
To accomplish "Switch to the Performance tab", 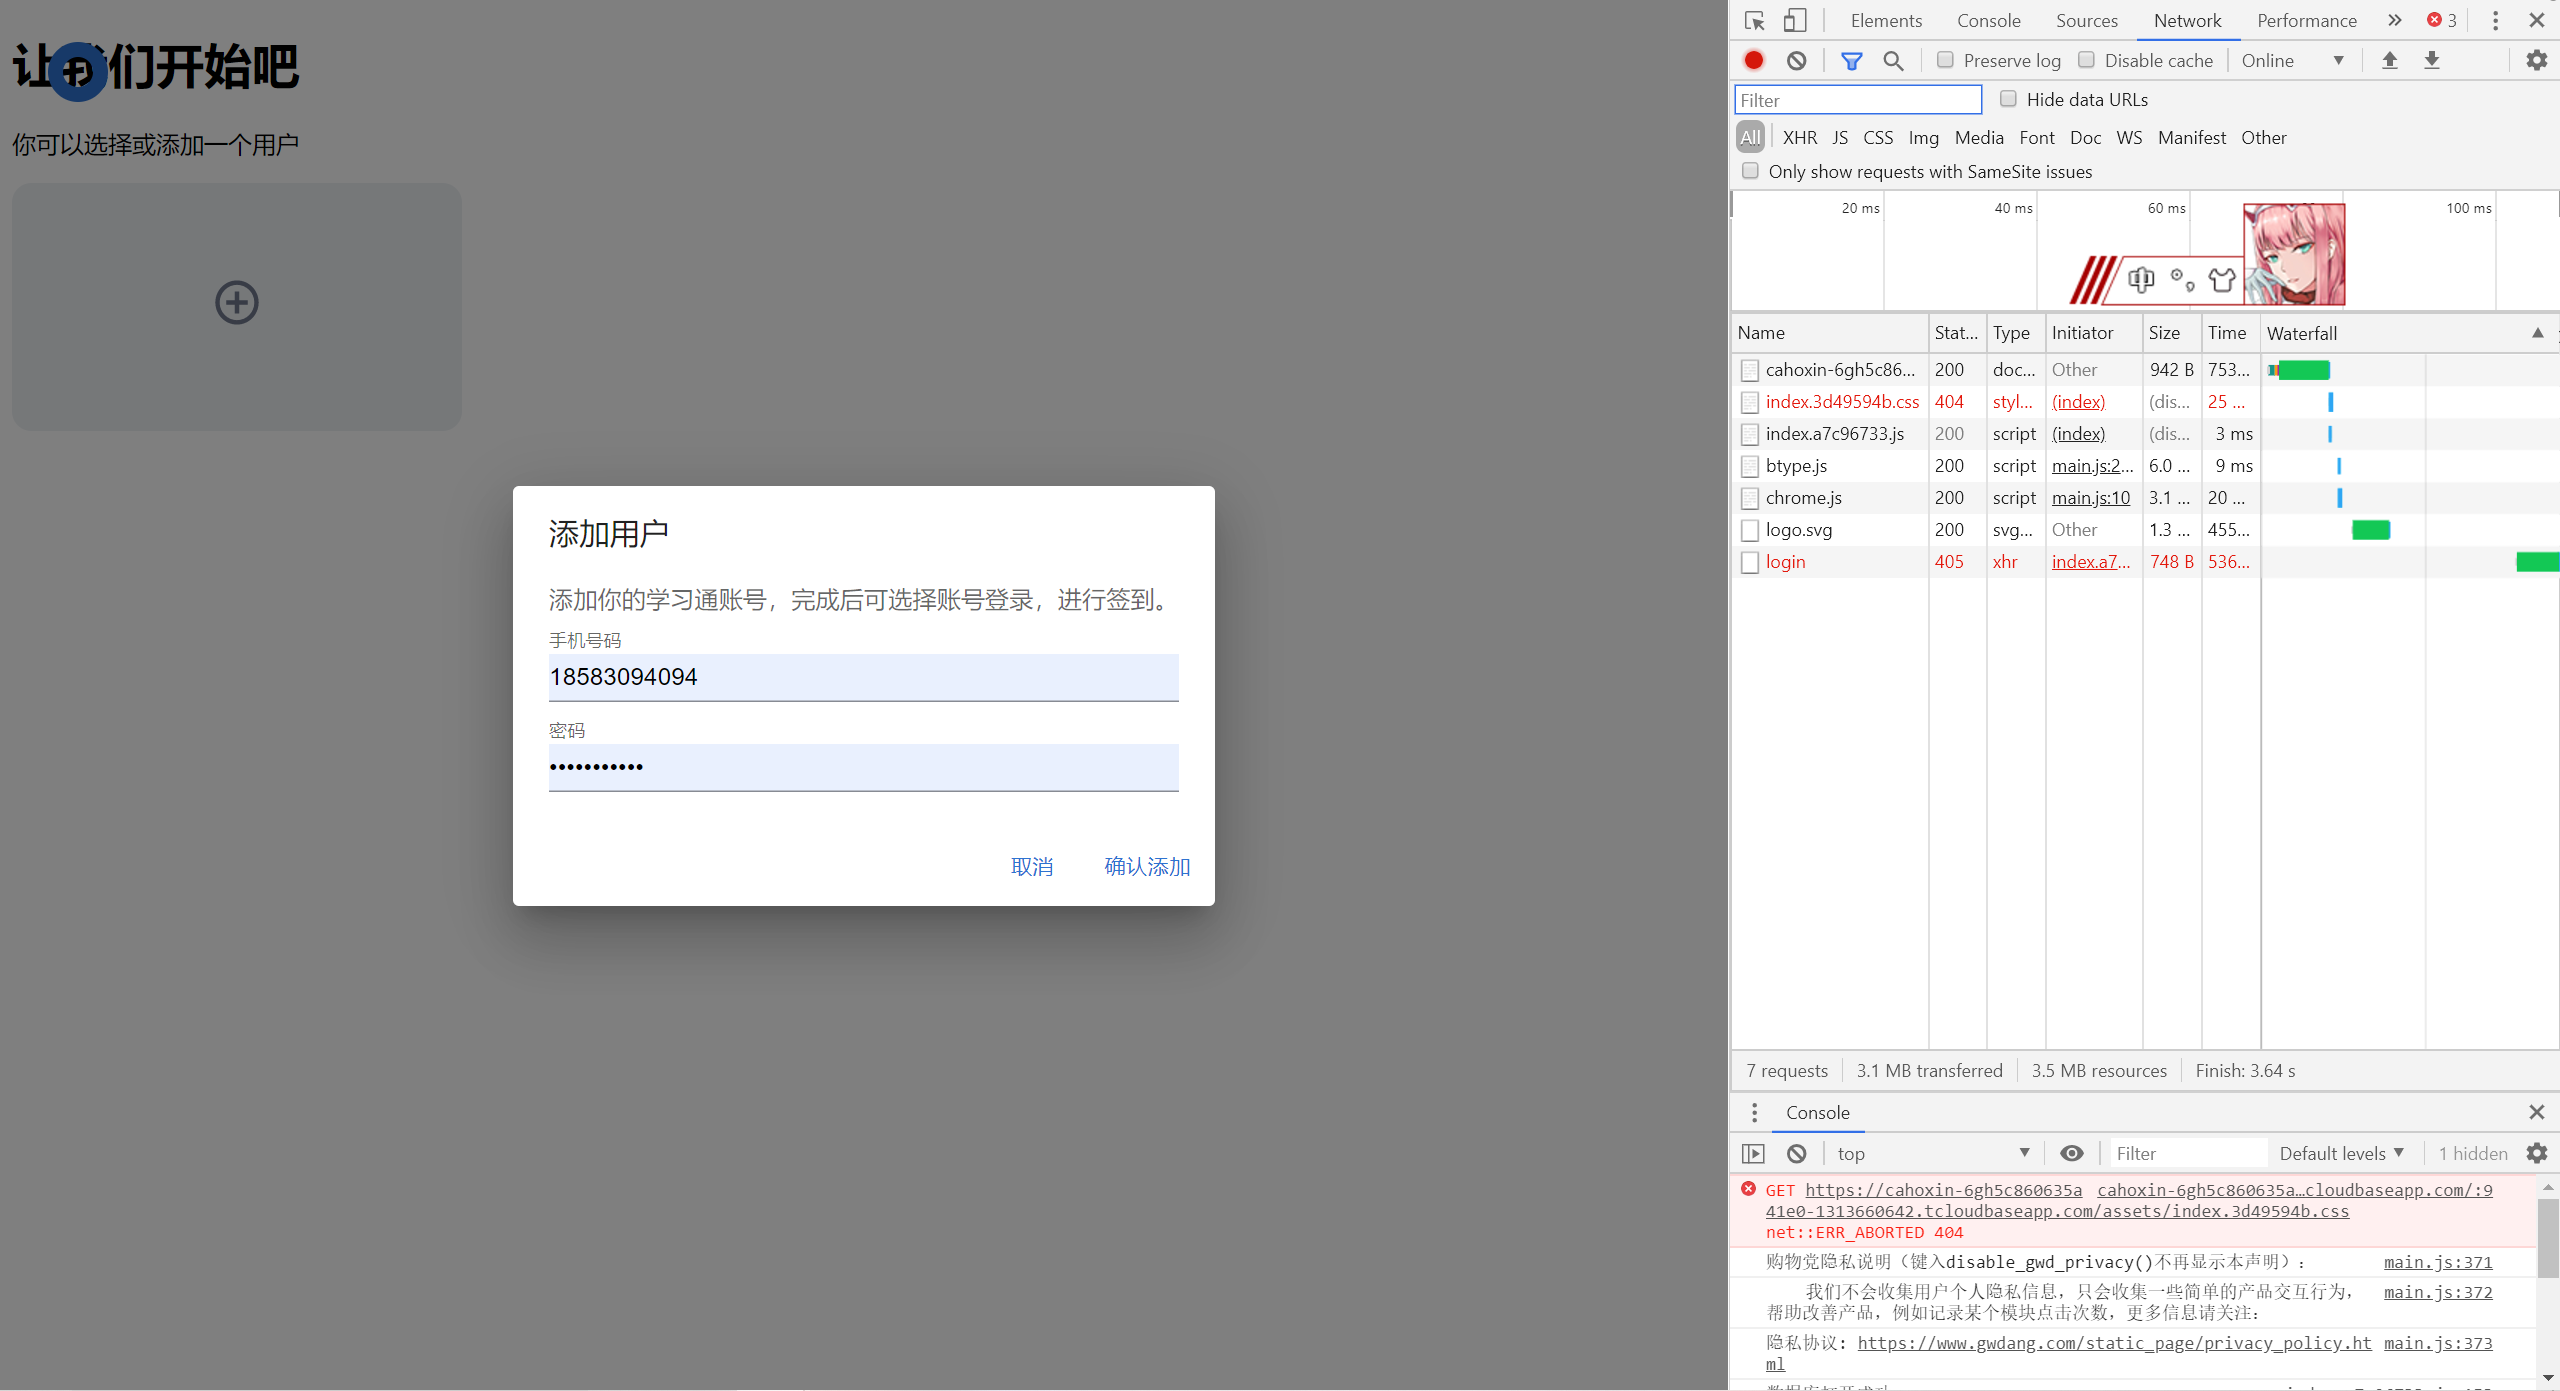I will click(2306, 20).
